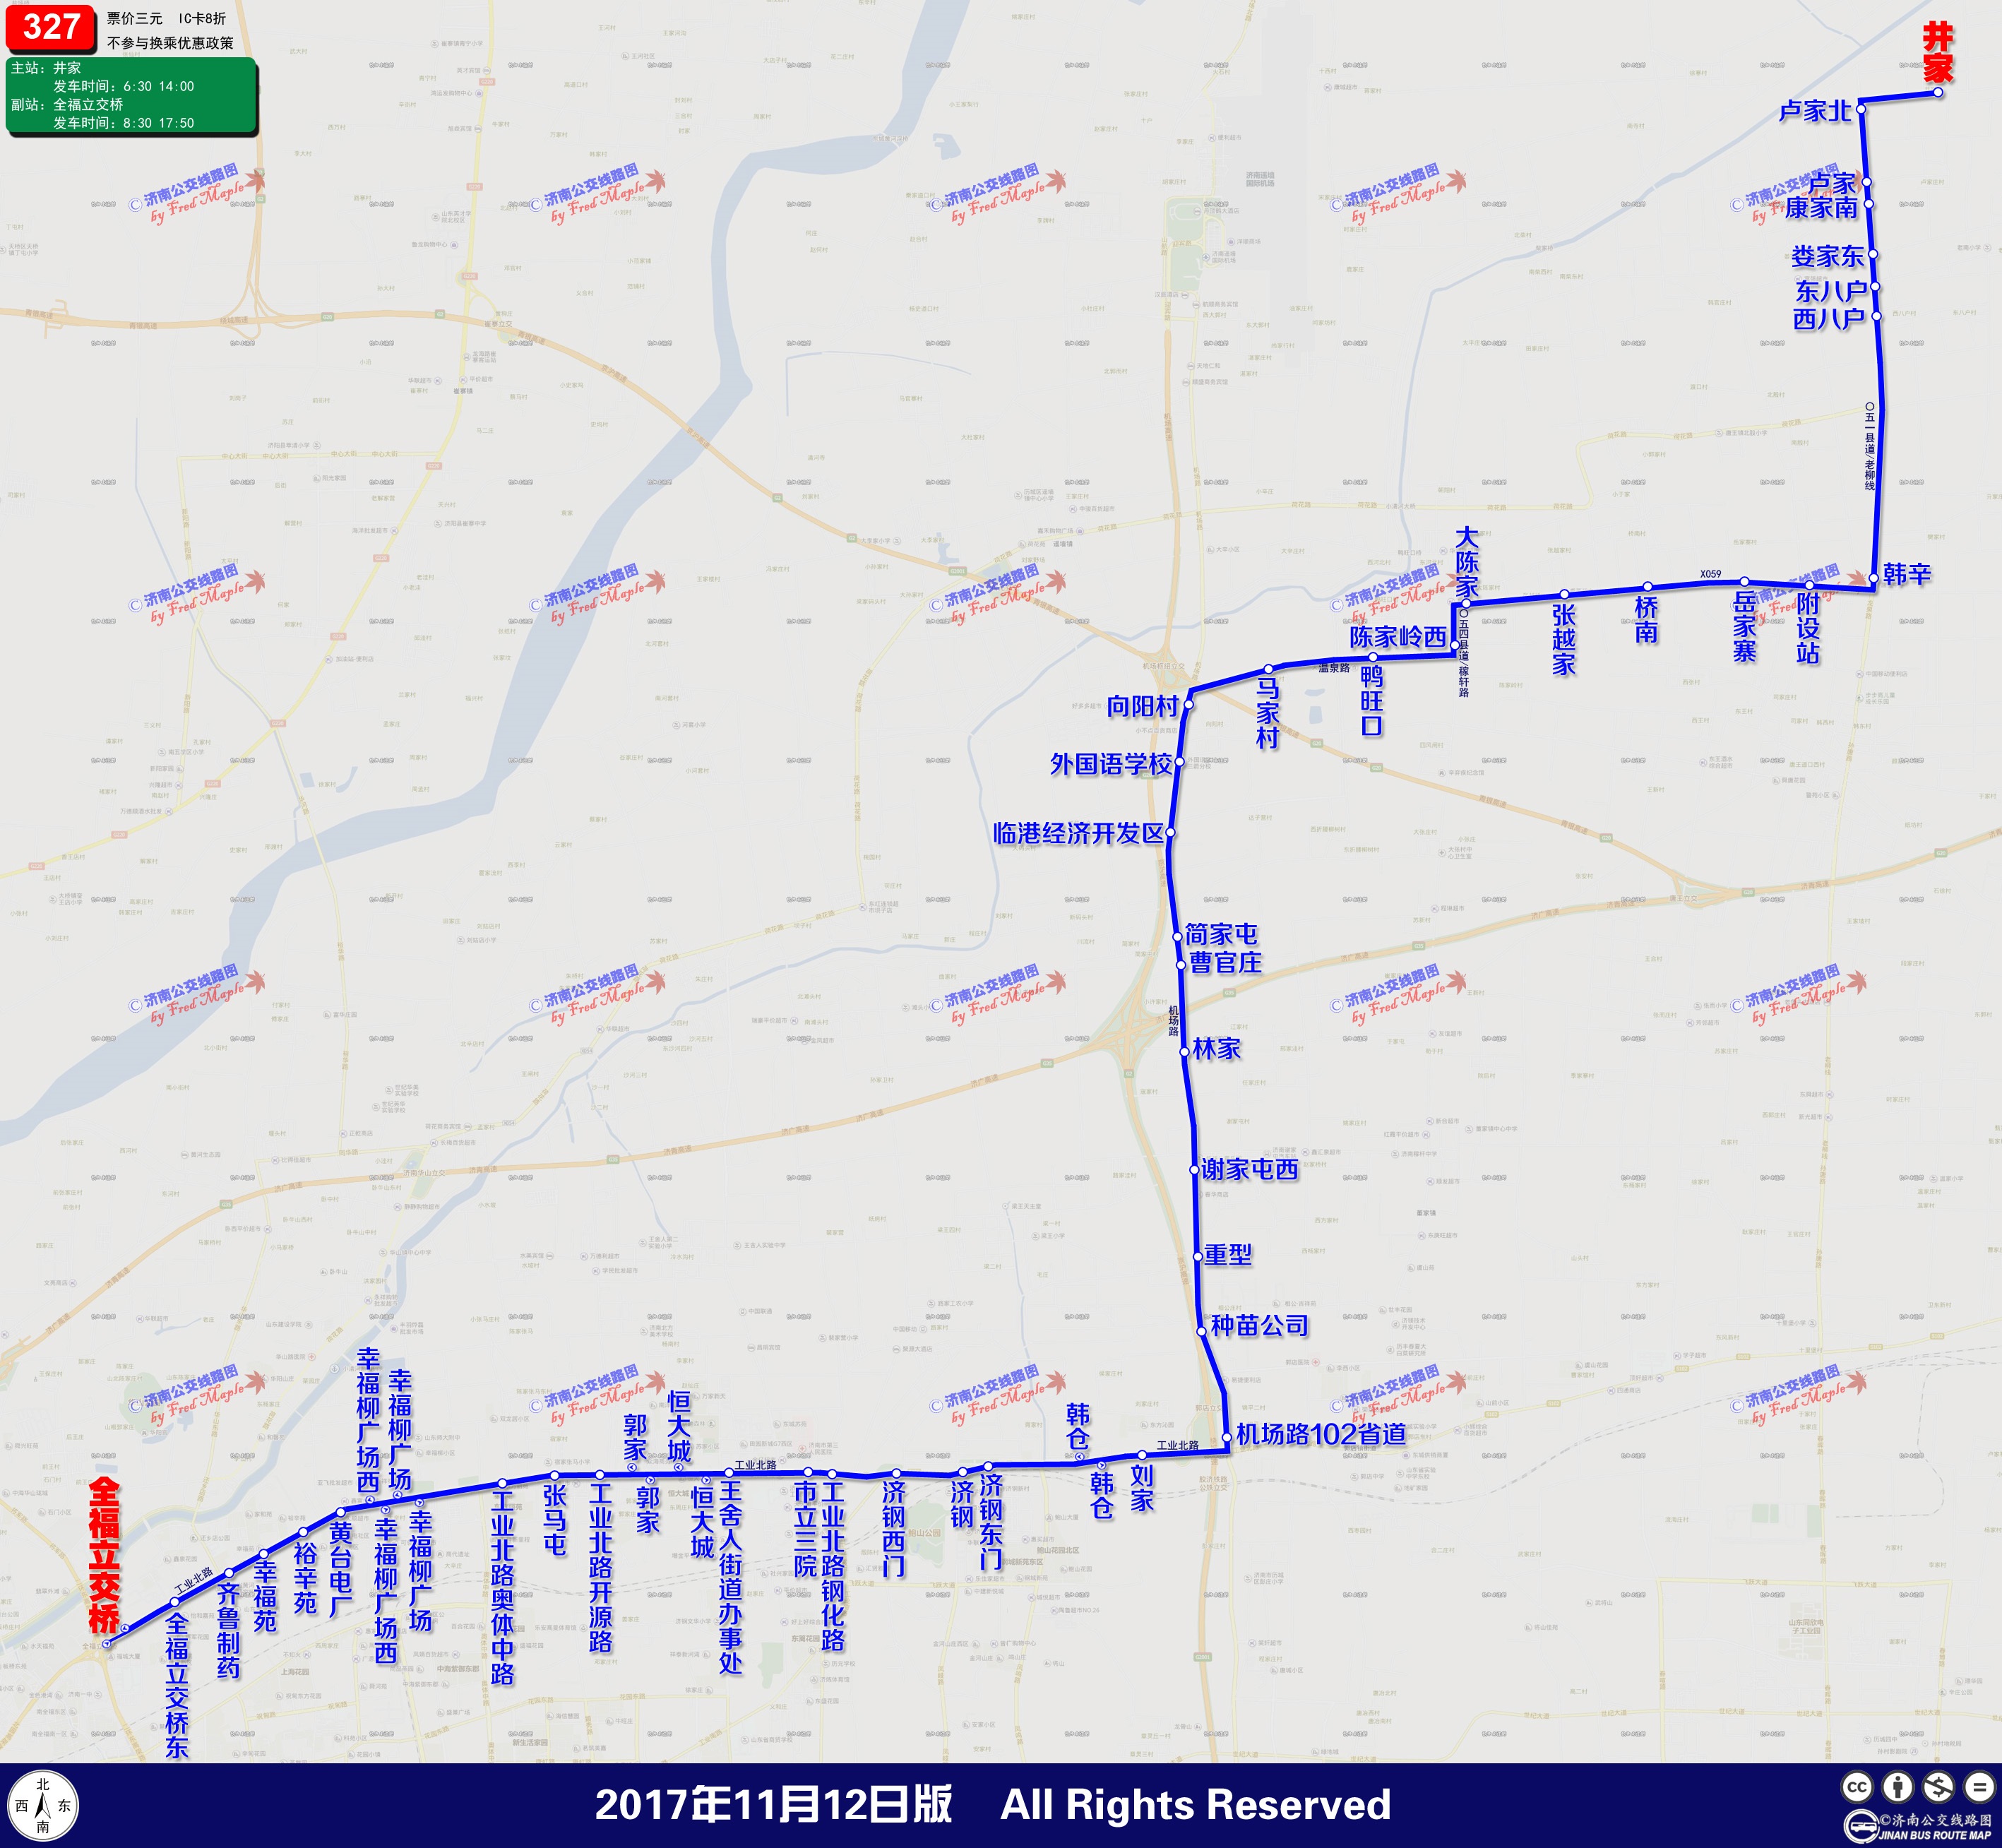
Task: Click the 副站：全福立交桥 line in the green box
Action: pos(67,104)
